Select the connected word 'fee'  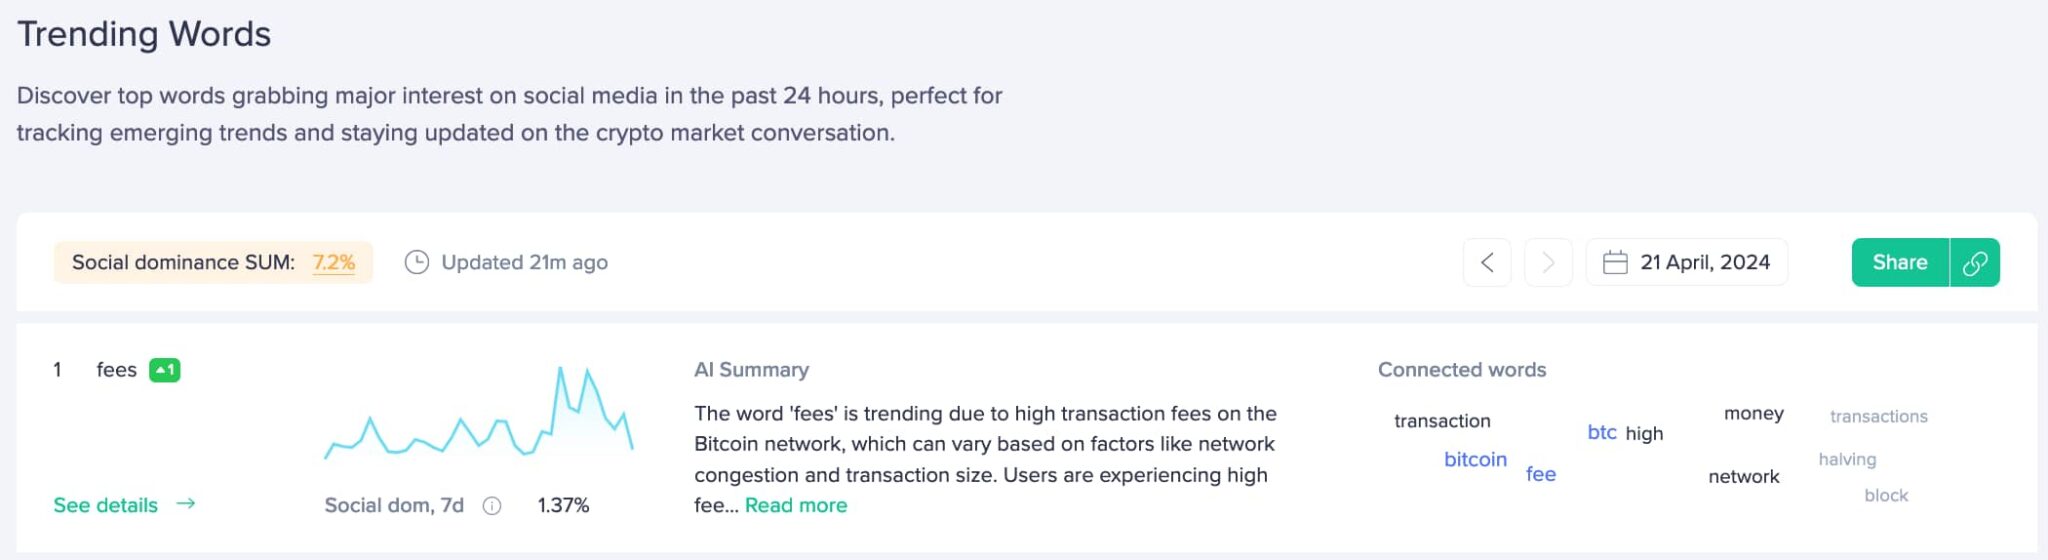[x=1540, y=475]
